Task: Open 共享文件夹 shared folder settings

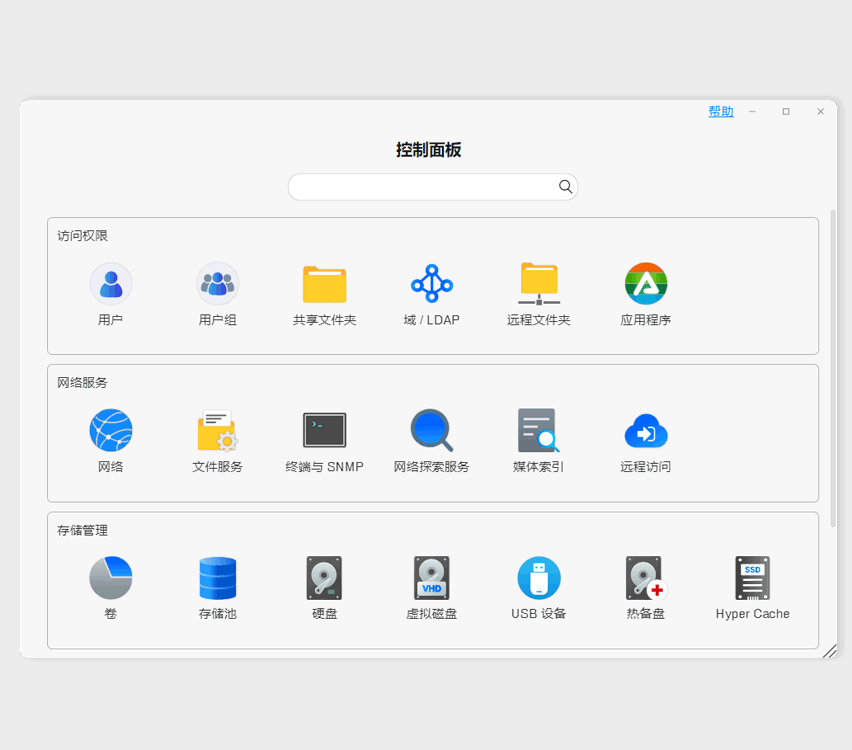Action: pyautogui.click(x=324, y=293)
